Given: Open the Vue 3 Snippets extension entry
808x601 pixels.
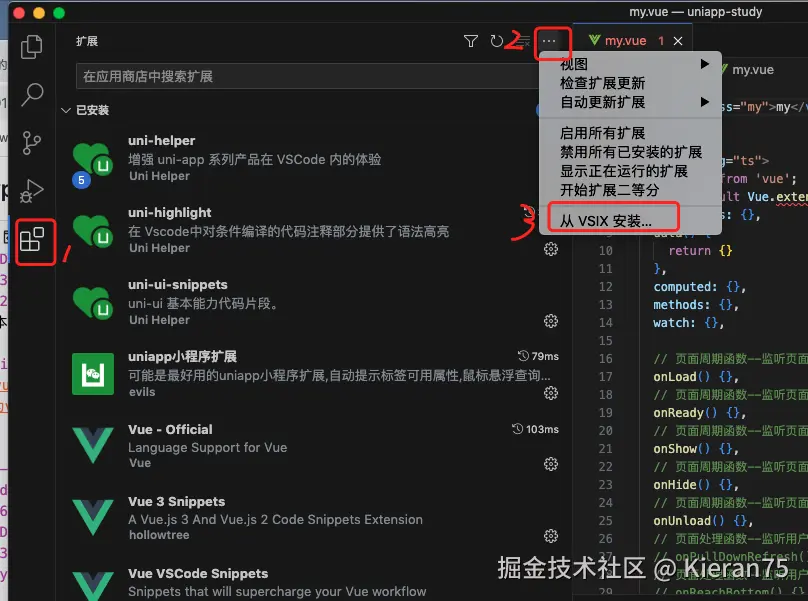Looking at the screenshot, I should pyautogui.click(x=314, y=519).
